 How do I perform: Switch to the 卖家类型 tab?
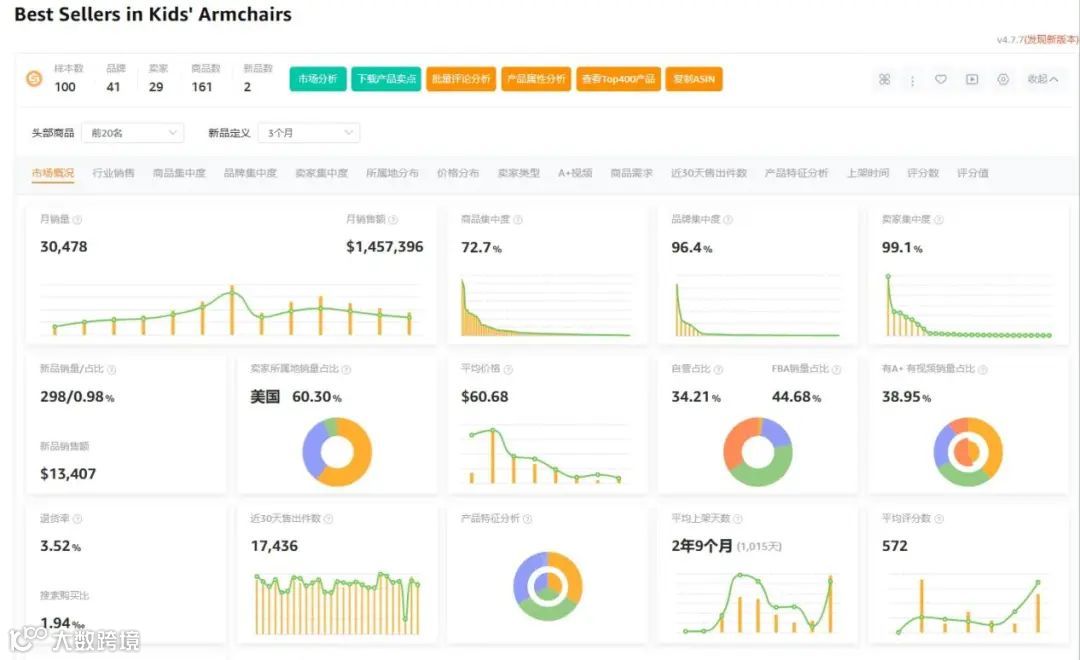(519, 173)
